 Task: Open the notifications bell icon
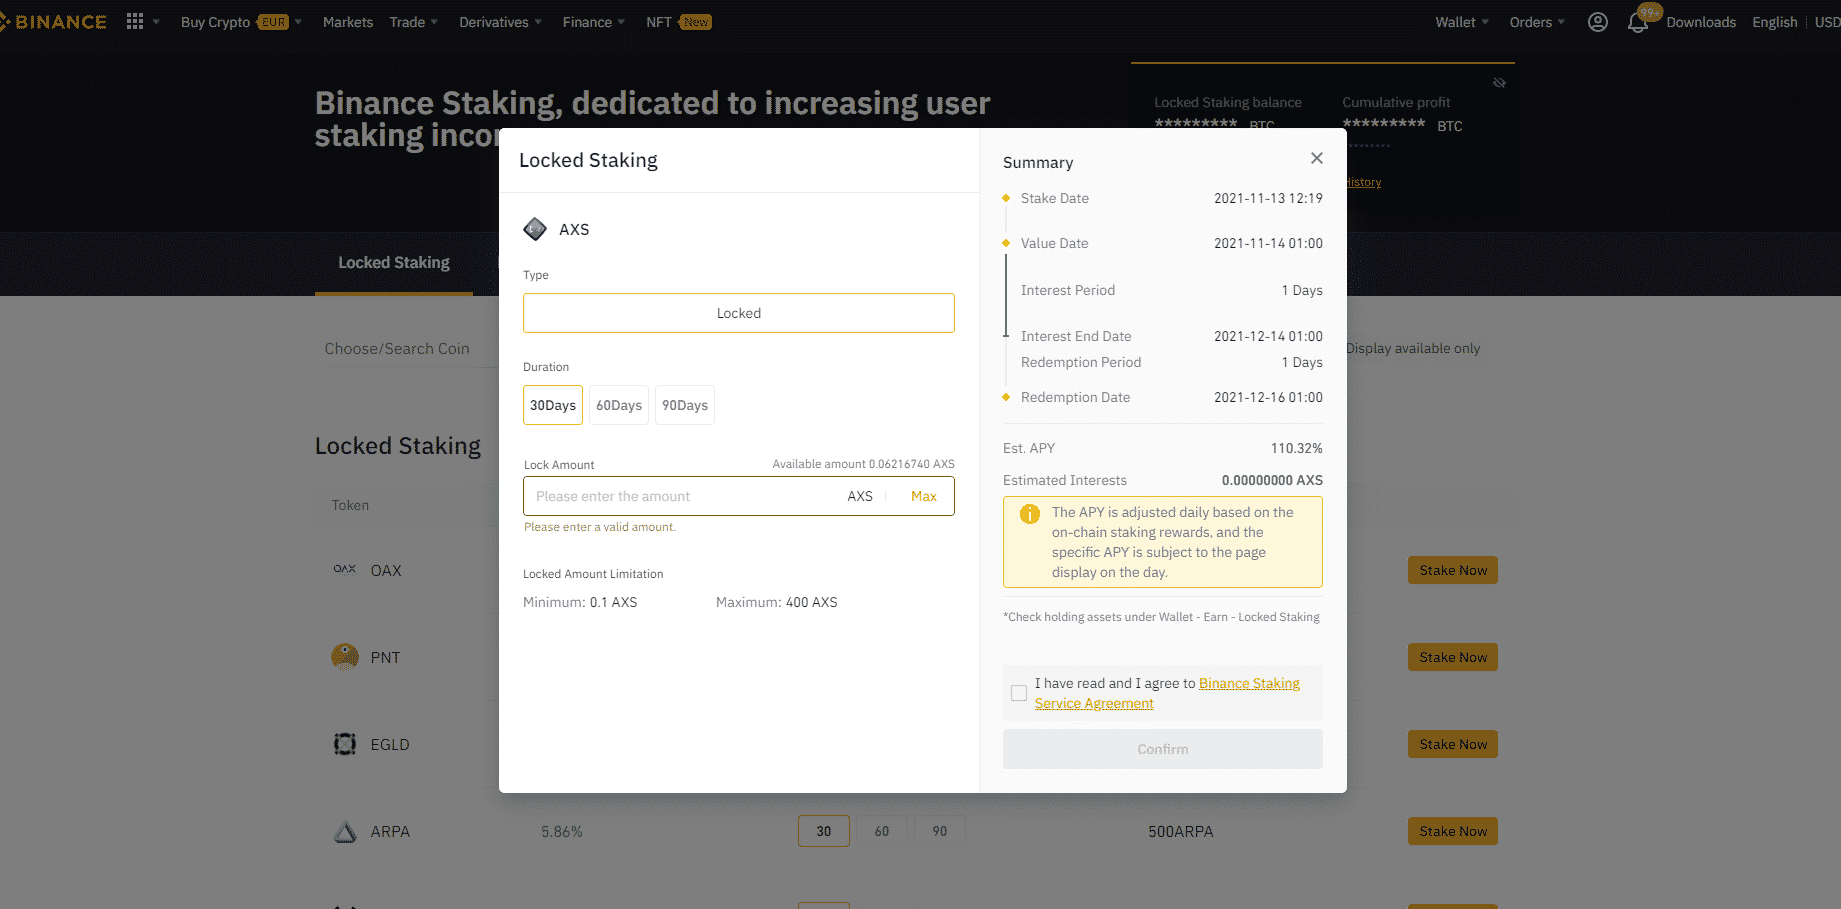click(x=1637, y=23)
